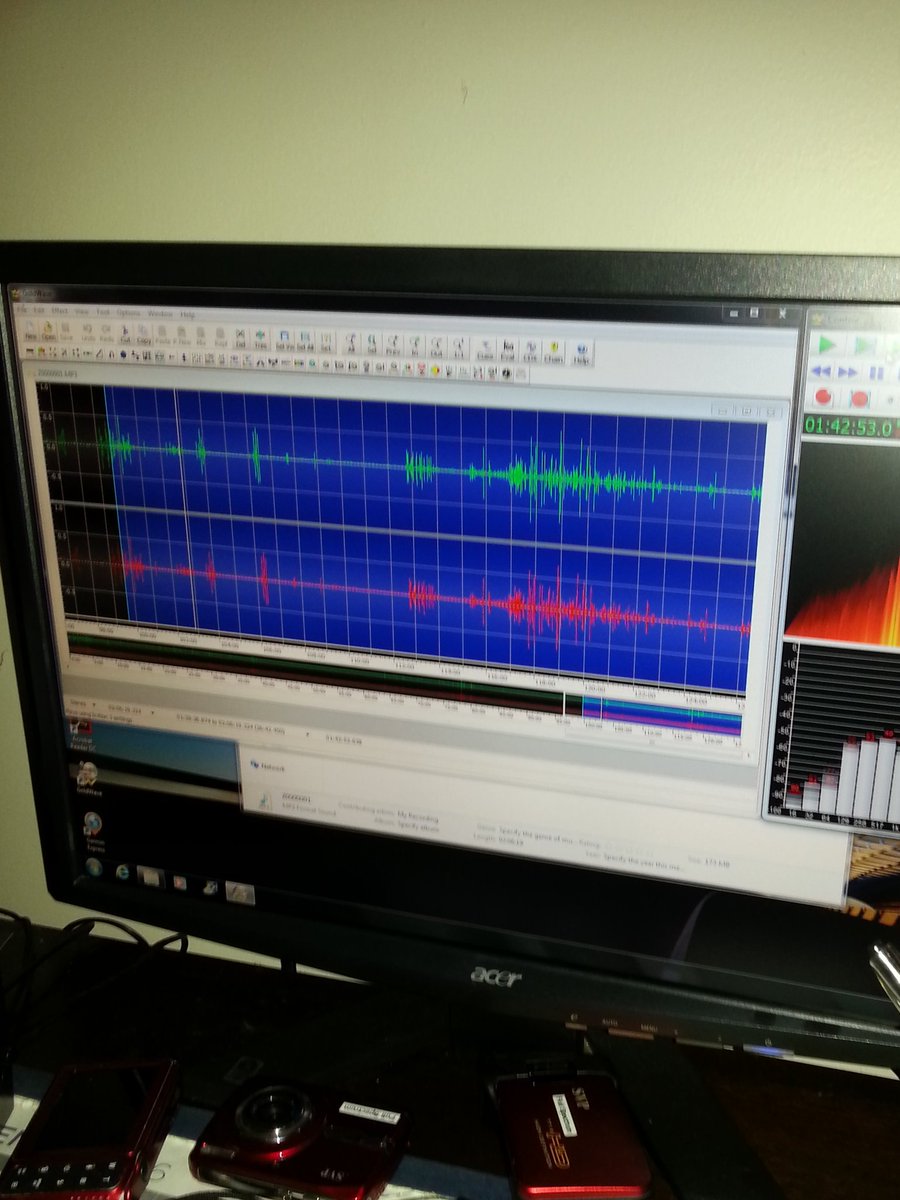This screenshot has width=900, height=1200.
Task: Click the Trim toolbar button
Action: tap(260, 339)
